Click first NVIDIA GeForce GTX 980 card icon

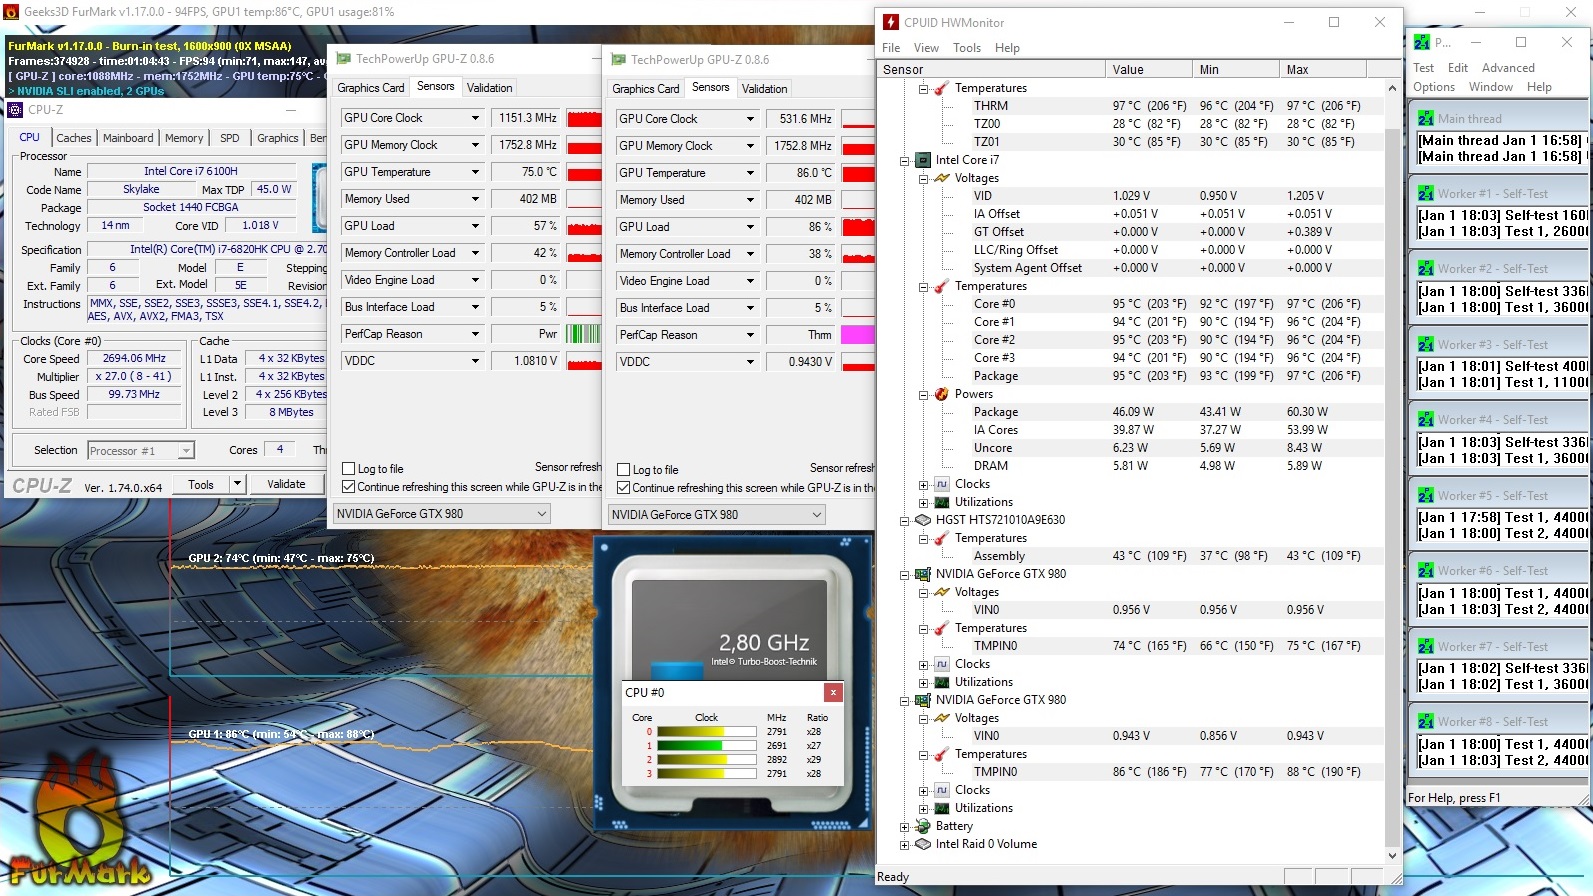pos(923,574)
